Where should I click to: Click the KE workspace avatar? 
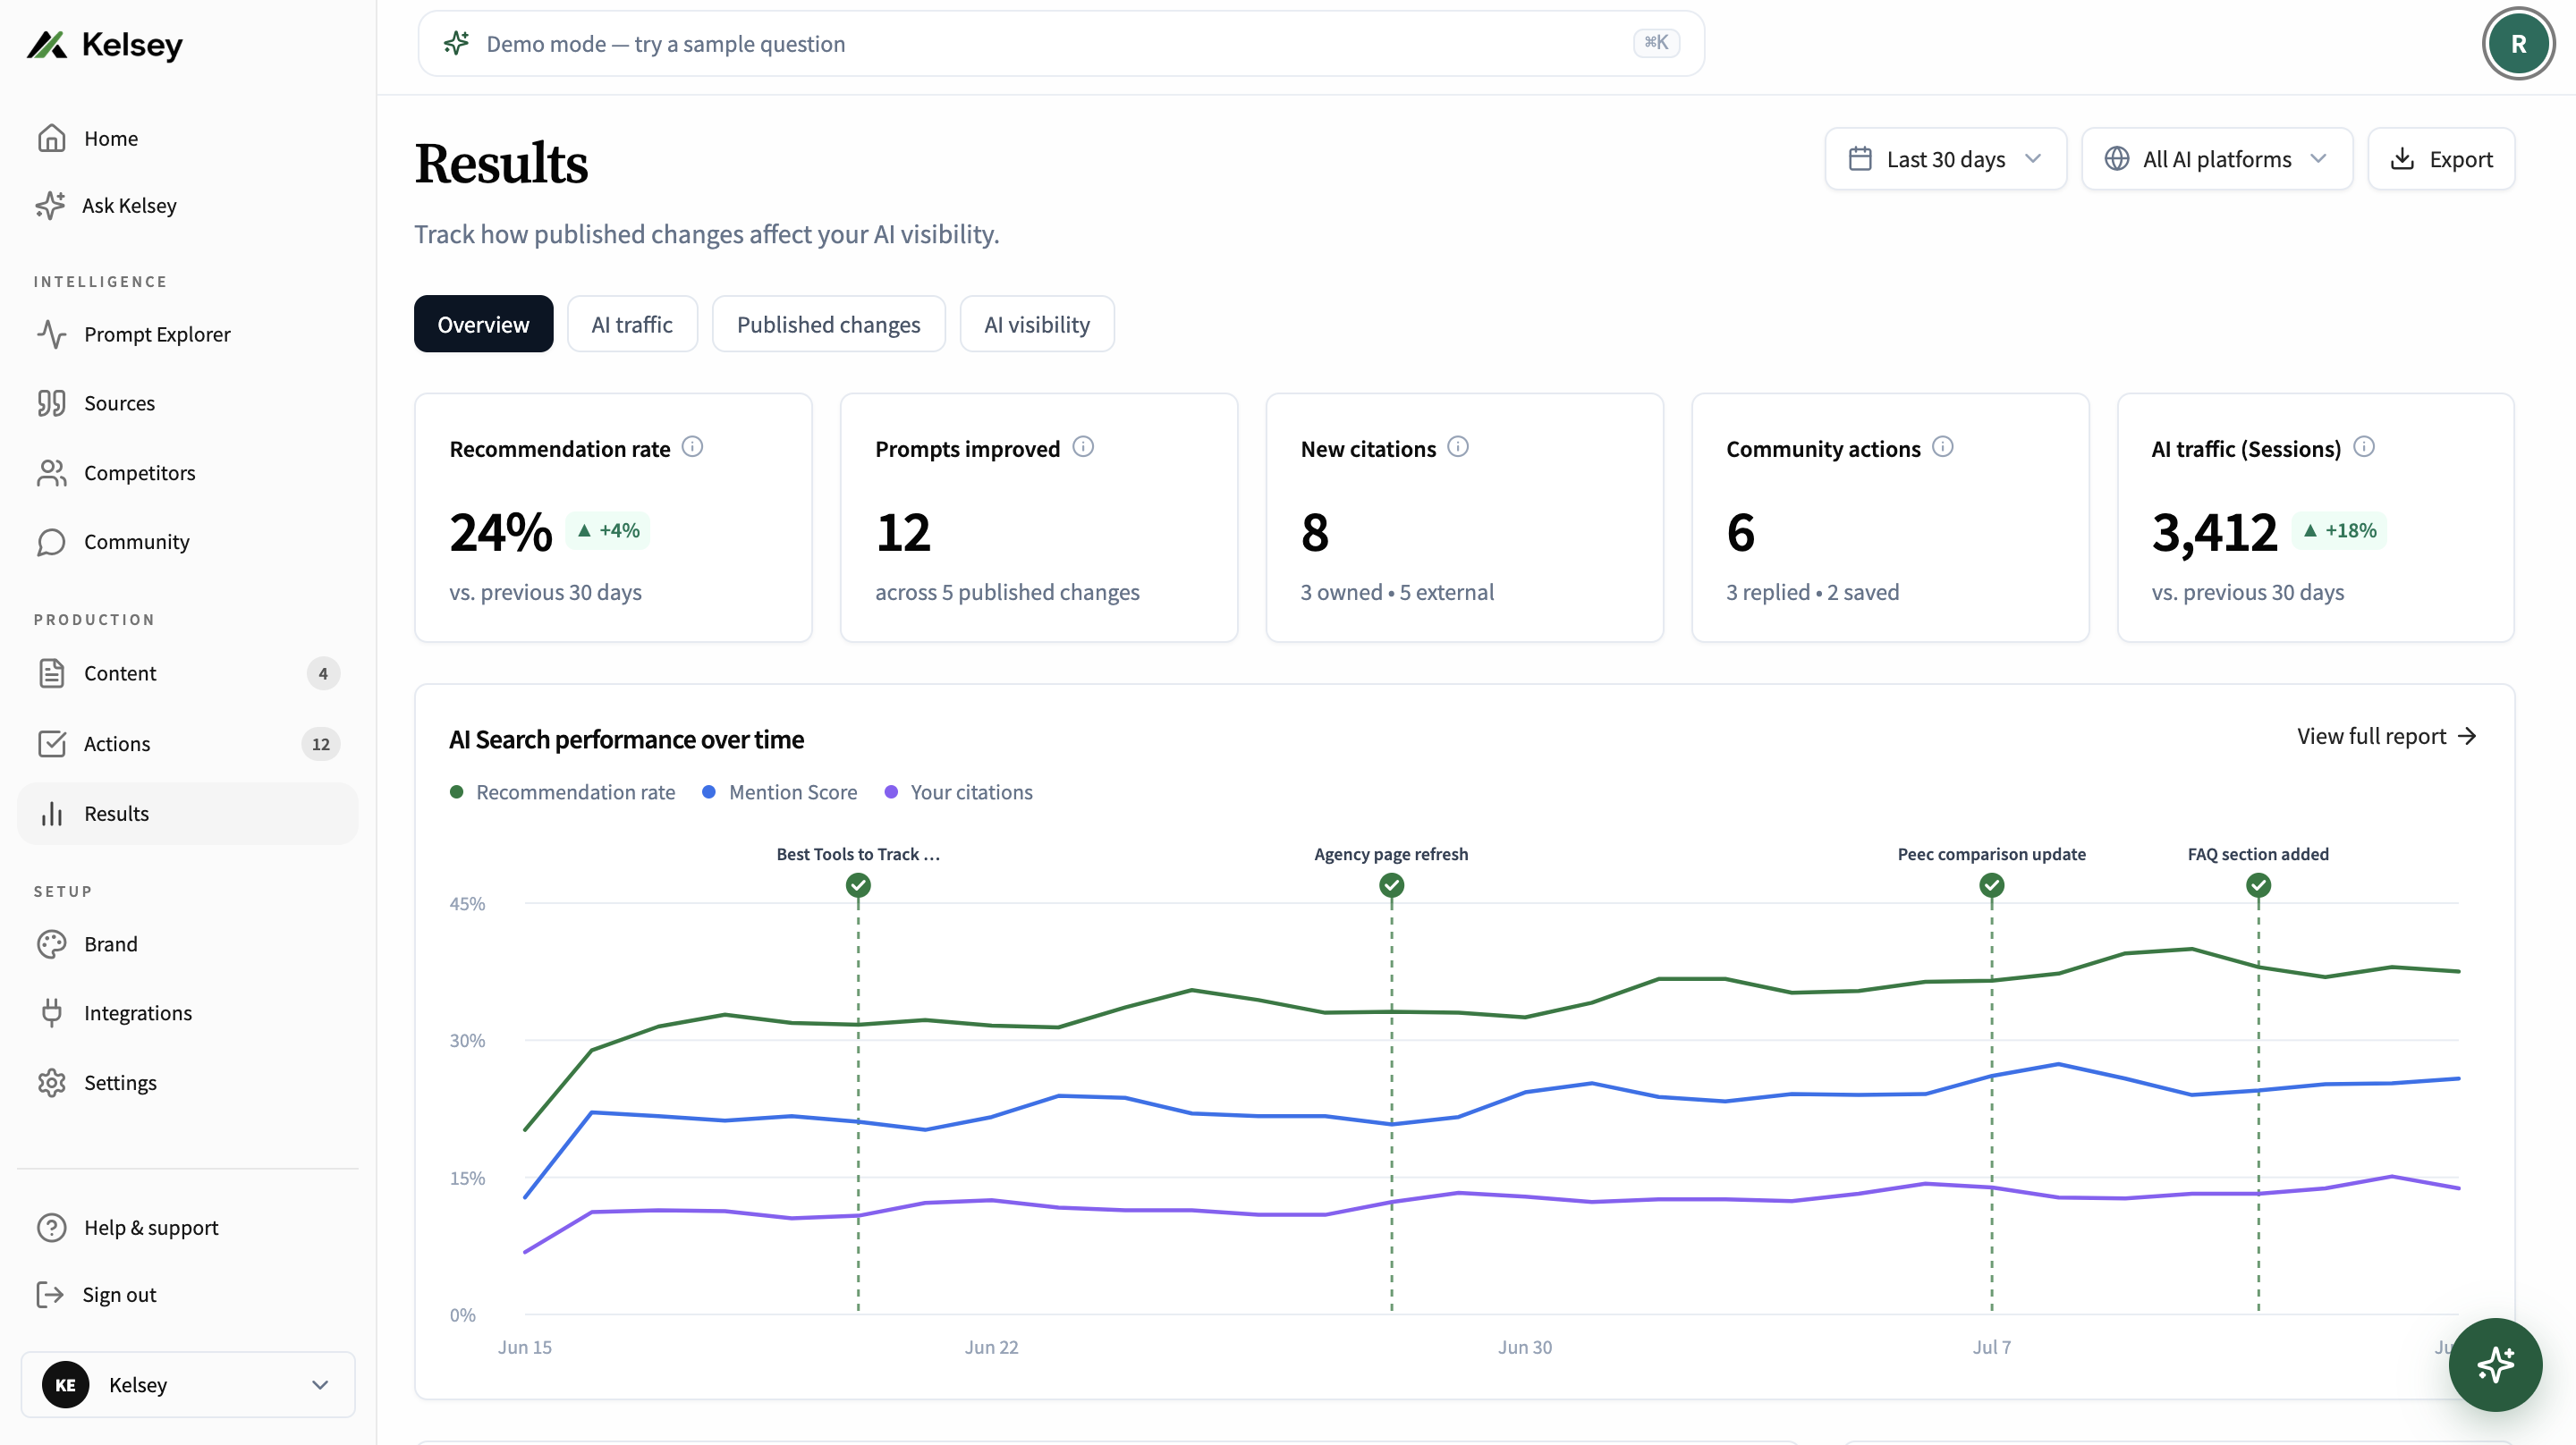pyautogui.click(x=65, y=1384)
